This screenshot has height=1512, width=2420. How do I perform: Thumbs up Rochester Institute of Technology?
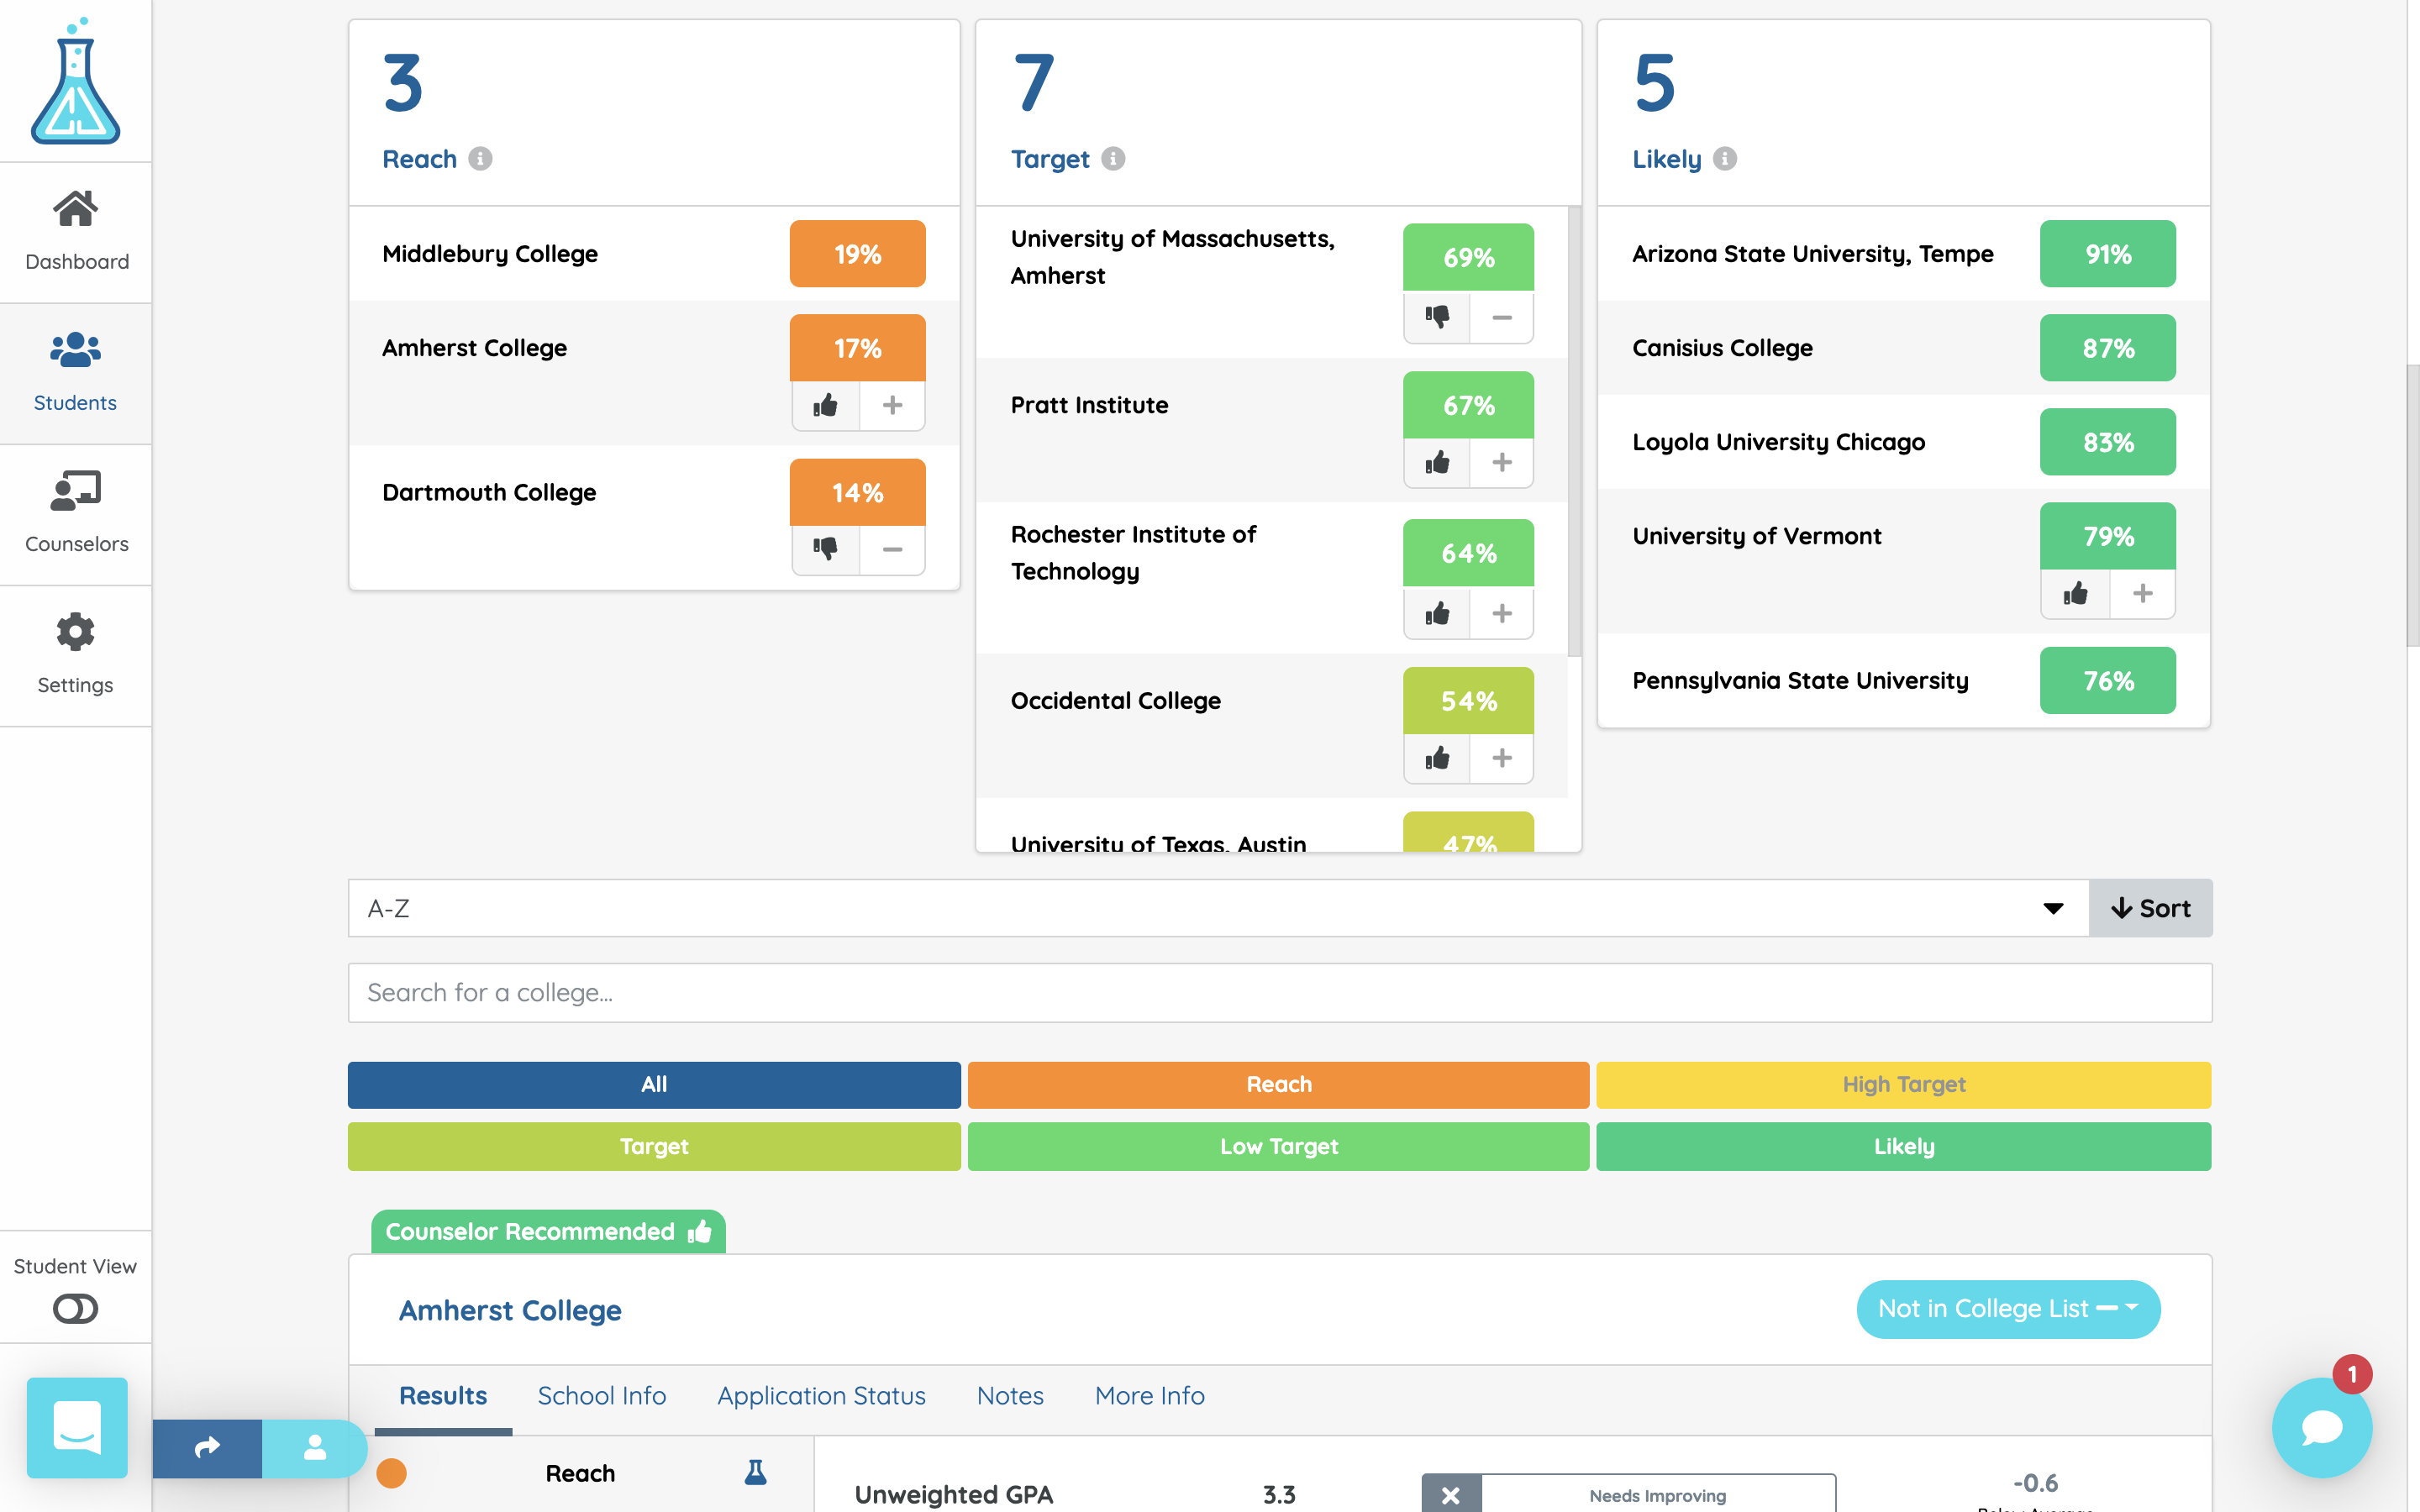[x=1437, y=613]
